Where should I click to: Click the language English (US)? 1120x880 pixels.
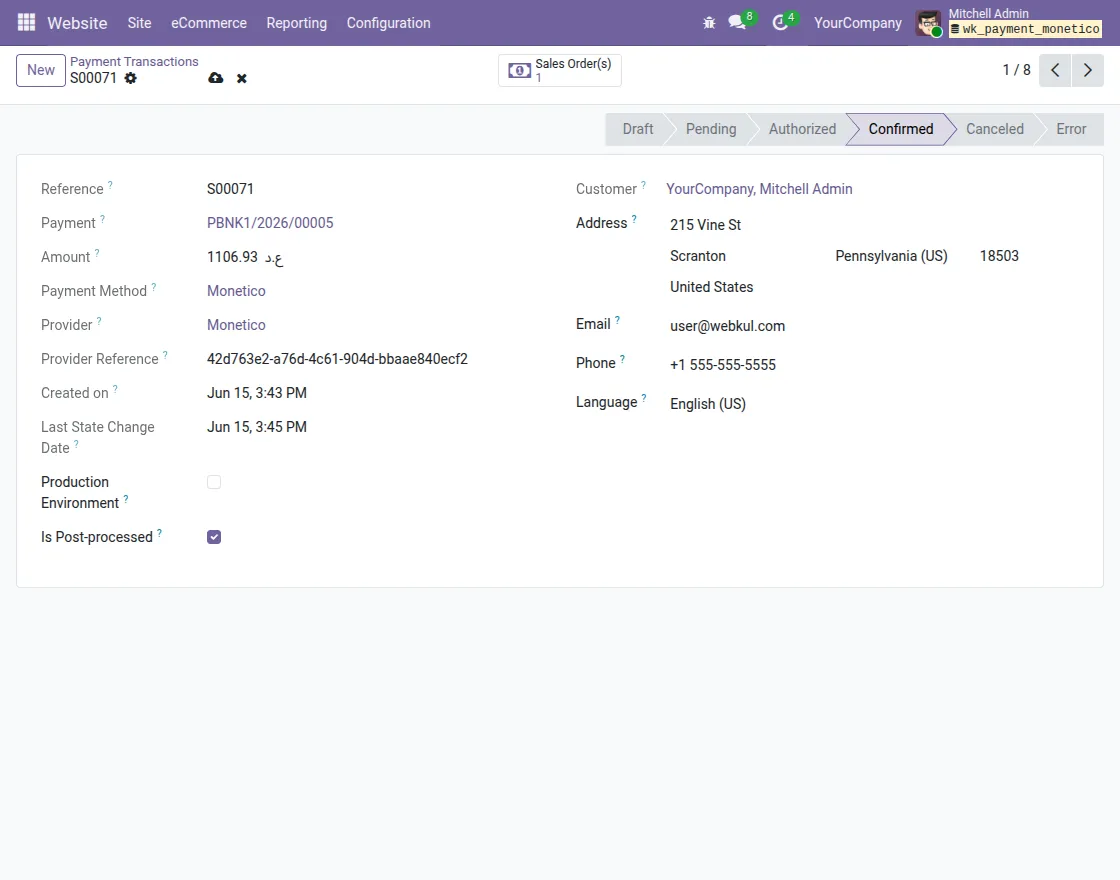tap(708, 404)
